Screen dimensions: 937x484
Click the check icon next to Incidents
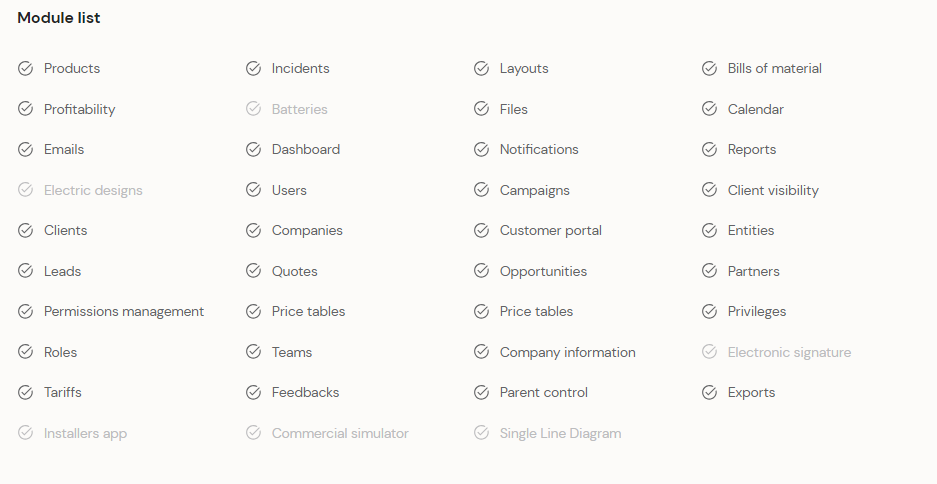coord(253,68)
